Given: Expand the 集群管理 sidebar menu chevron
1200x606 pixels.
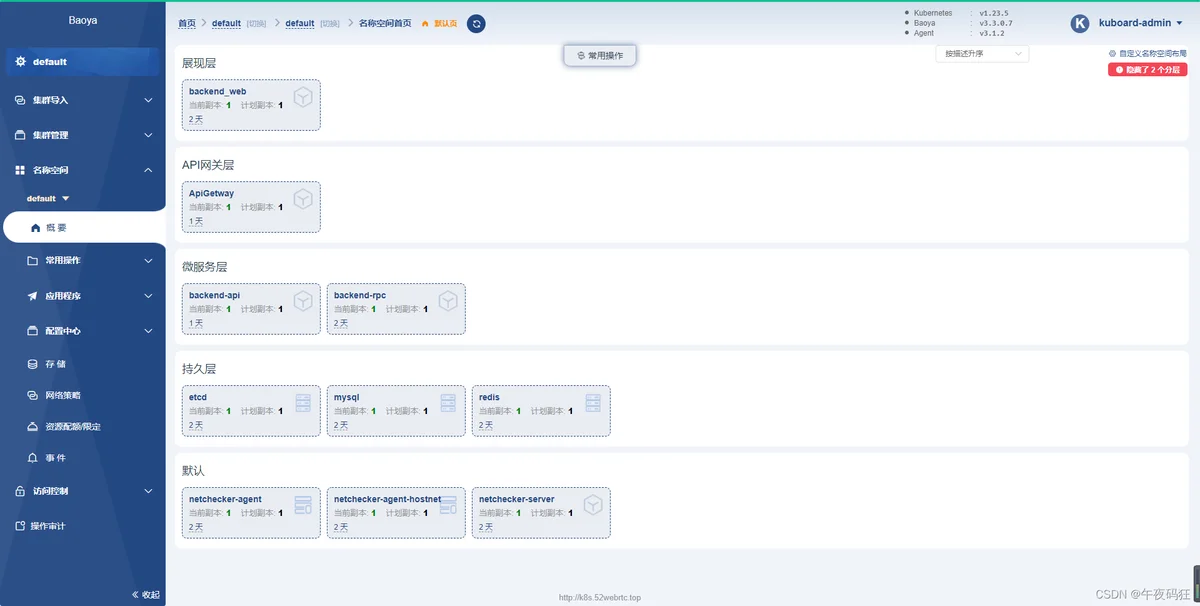Looking at the screenshot, I should (x=148, y=135).
